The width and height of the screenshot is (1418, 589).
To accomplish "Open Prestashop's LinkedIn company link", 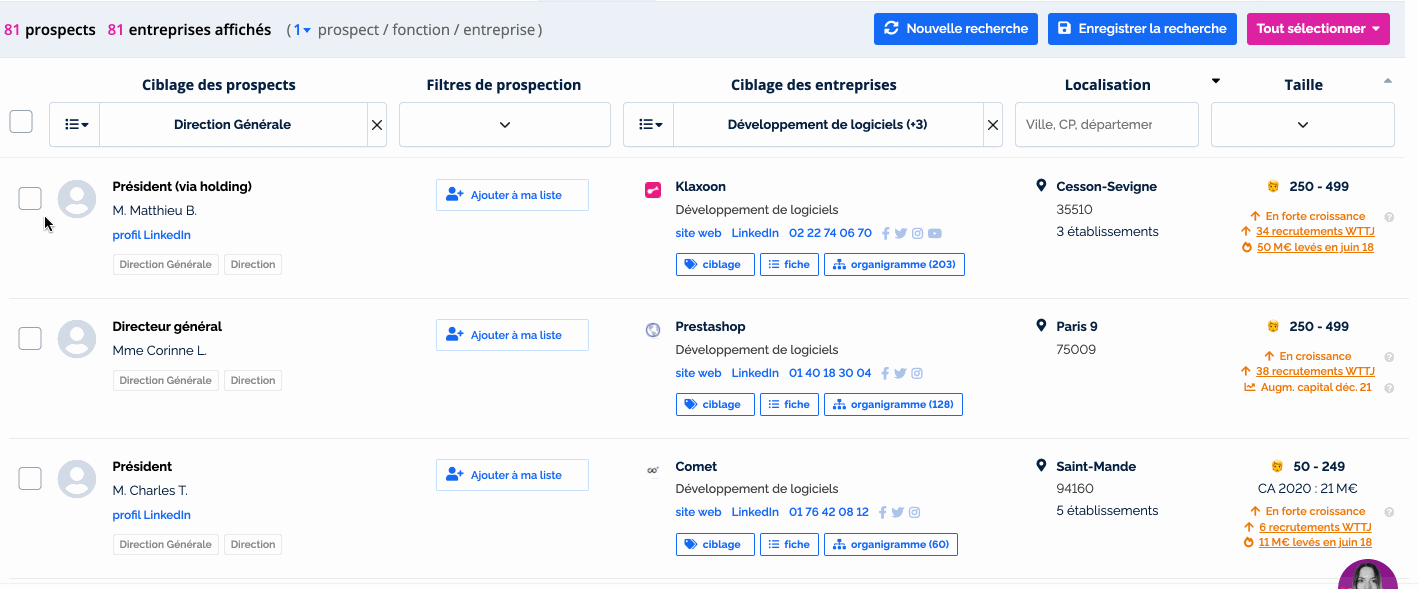I will (755, 373).
